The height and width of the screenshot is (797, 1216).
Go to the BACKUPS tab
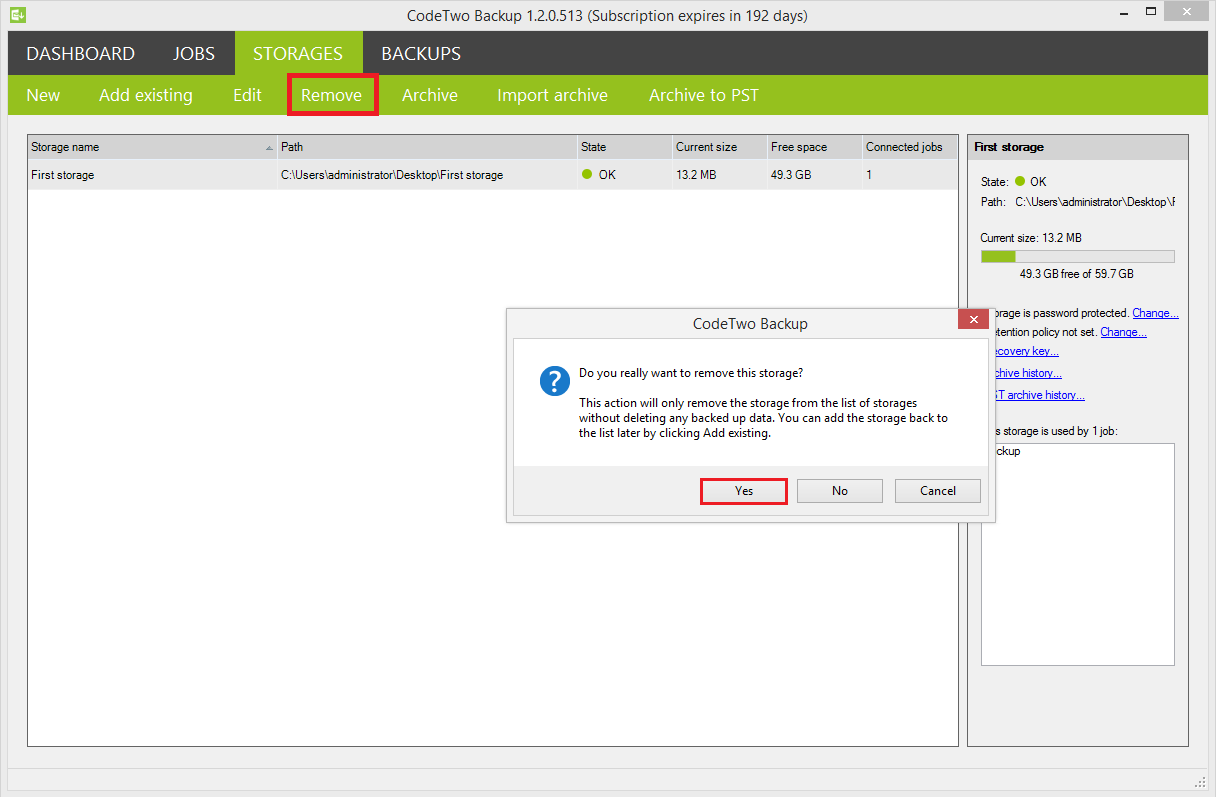[x=421, y=54]
